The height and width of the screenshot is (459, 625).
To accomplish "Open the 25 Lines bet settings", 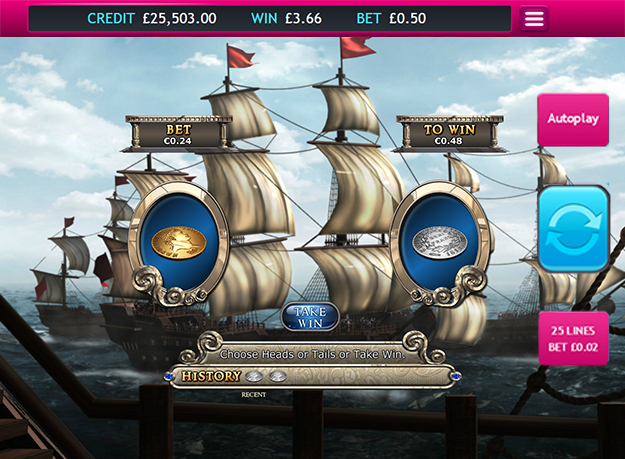I will coord(573,338).
